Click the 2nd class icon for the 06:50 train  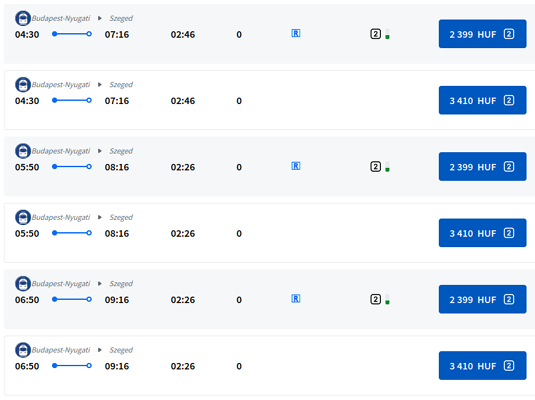point(376,299)
